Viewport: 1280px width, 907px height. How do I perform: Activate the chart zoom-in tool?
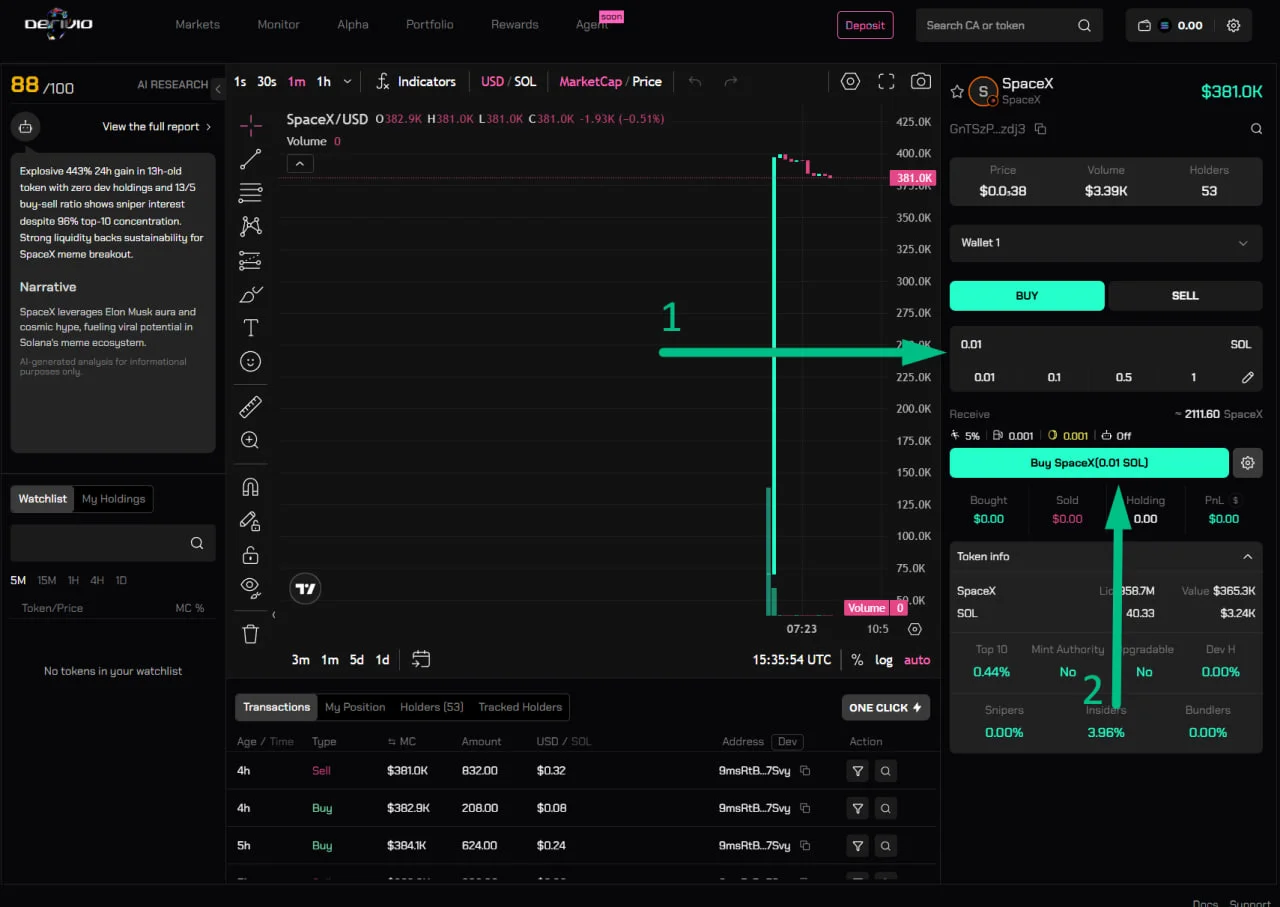click(251, 440)
